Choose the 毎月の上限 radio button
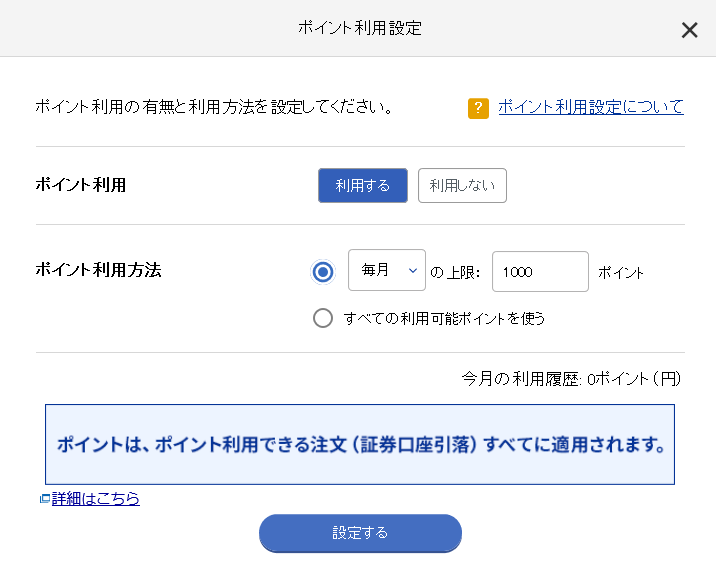Image resolution: width=716 pixels, height=581 pixels. 323,272
